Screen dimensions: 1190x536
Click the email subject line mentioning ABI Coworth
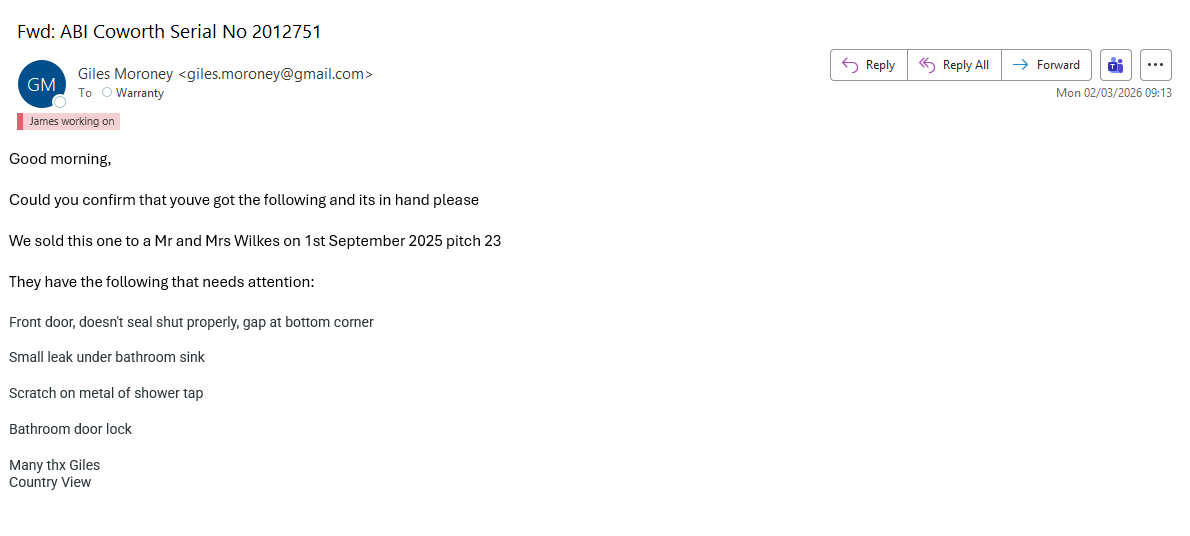169,31
